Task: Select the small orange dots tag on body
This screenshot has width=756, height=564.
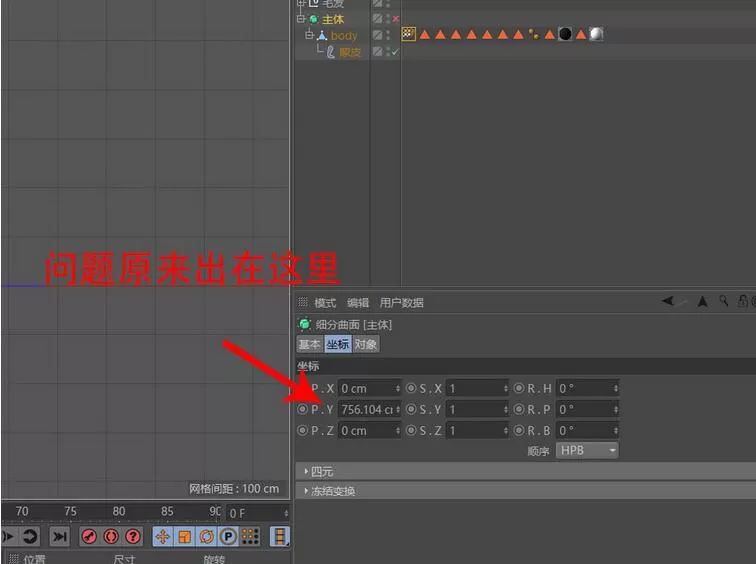Action: 534,34
